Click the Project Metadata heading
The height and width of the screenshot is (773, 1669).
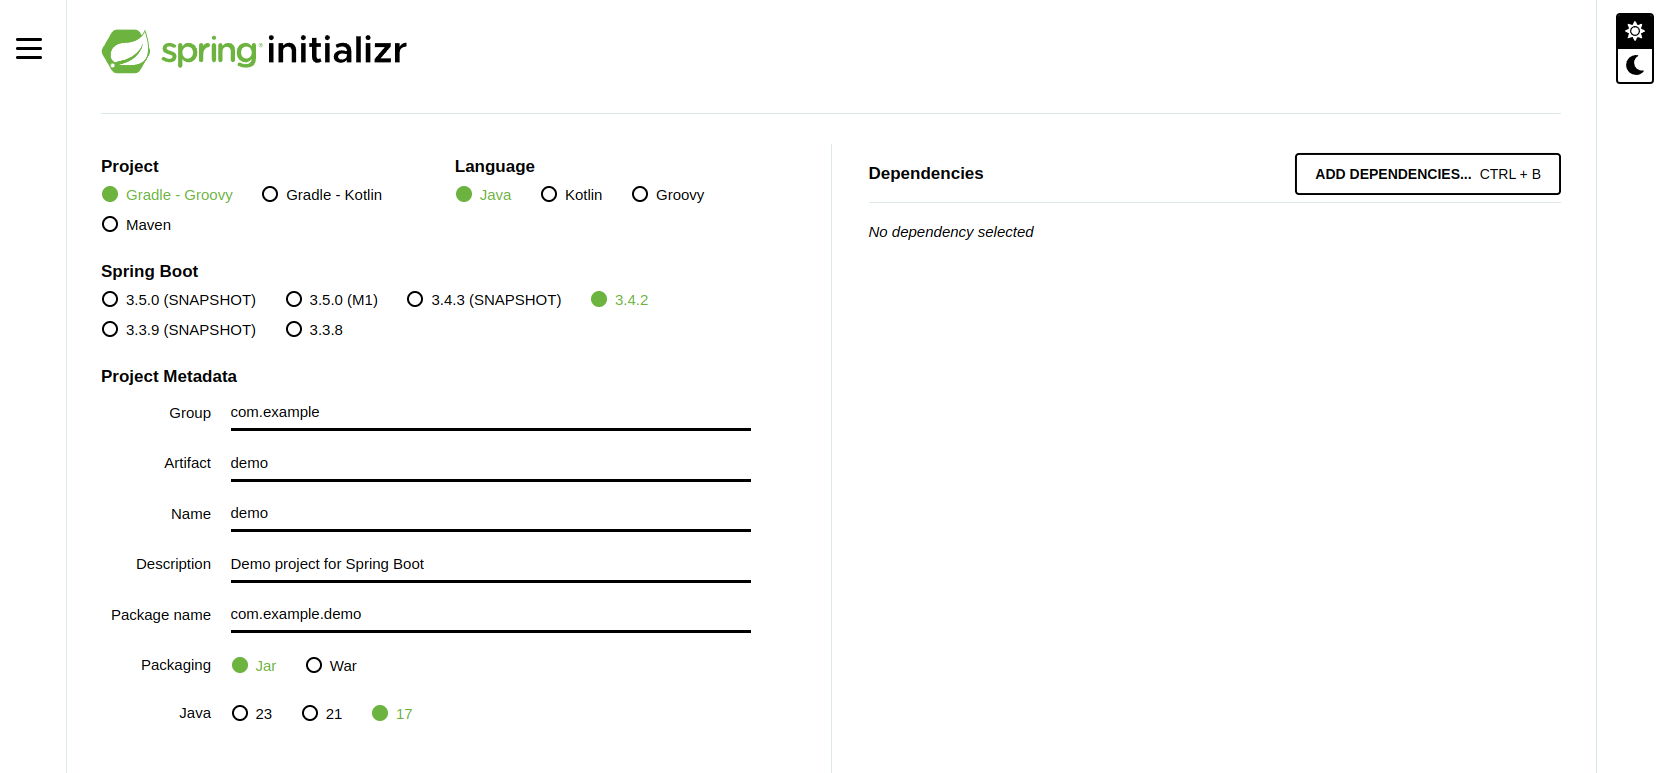[169, 377]
